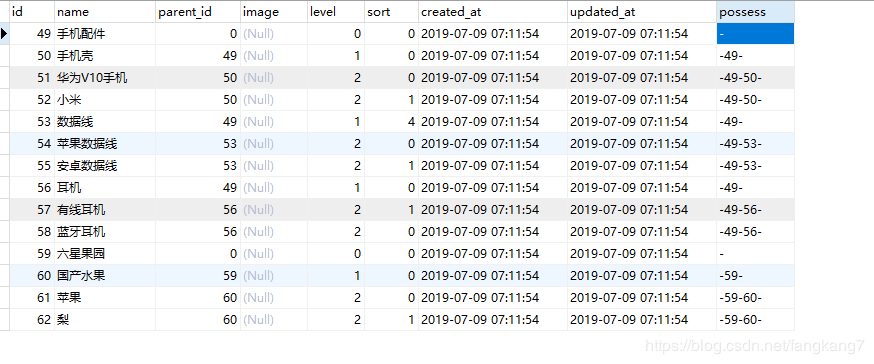This screenshot has width=874, height=364.
Task: Click the sort value 4 for 数据线
Action: coord(391,122)
